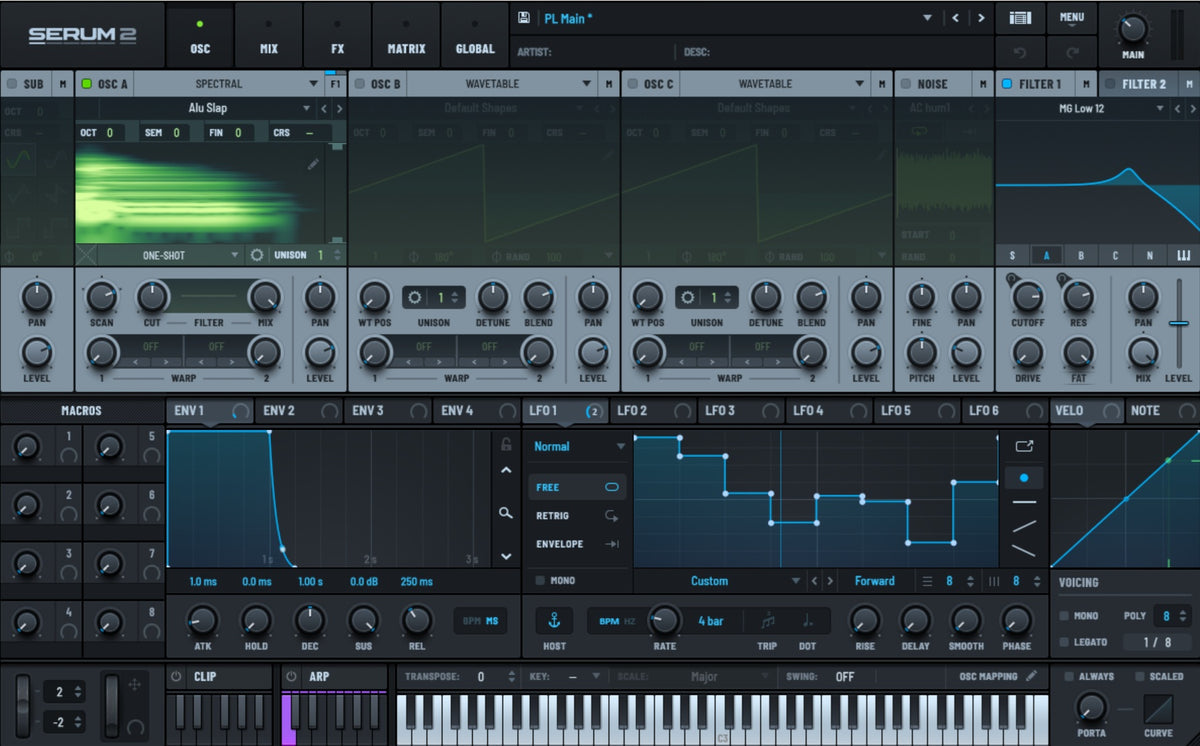Image resolution: width=1200 pixels, height=746 pixels.
Task: Click the envelope up chevron icon
Action: [x=507, y=470]
